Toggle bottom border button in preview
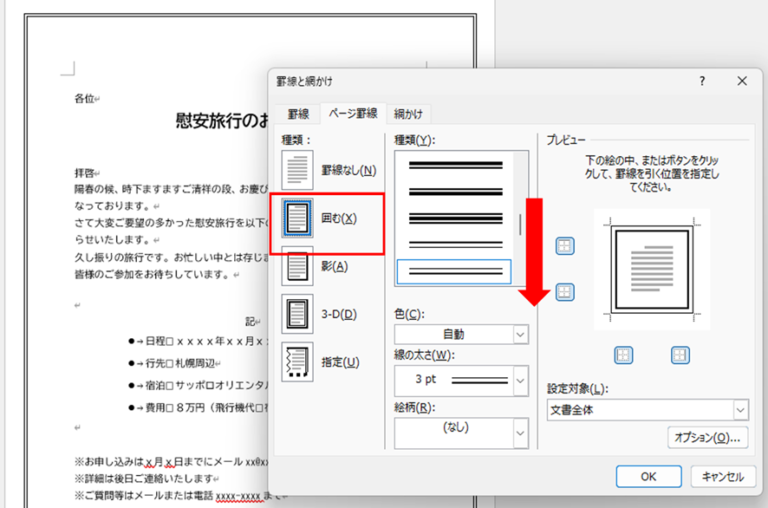The height and width of the screenshot is (508, 768). pyautogui.click(x=565, y=292)
